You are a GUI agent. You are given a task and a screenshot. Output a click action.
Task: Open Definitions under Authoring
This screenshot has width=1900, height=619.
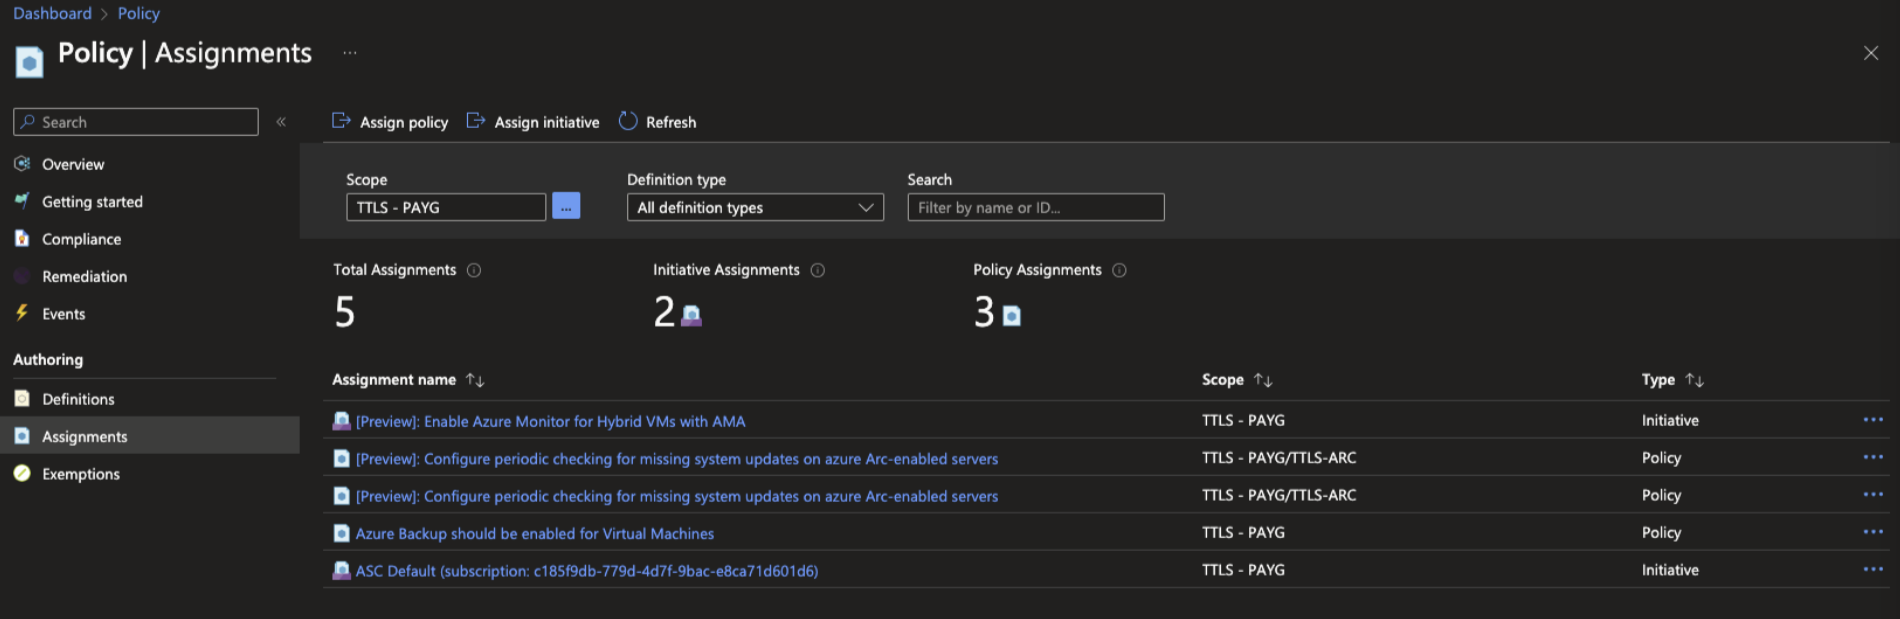coord(78,399)
